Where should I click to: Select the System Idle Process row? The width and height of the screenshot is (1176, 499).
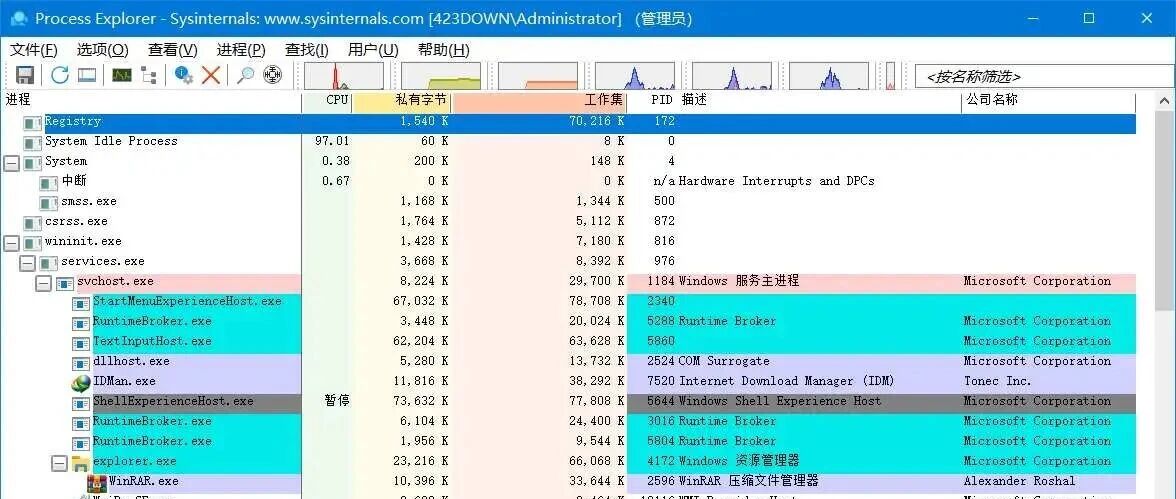pyautogui.click(x=568, y=142)
